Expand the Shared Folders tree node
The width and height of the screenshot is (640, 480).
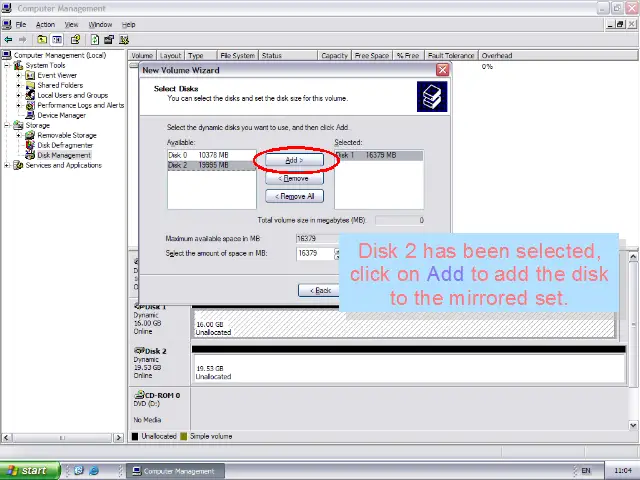[18, 85]
